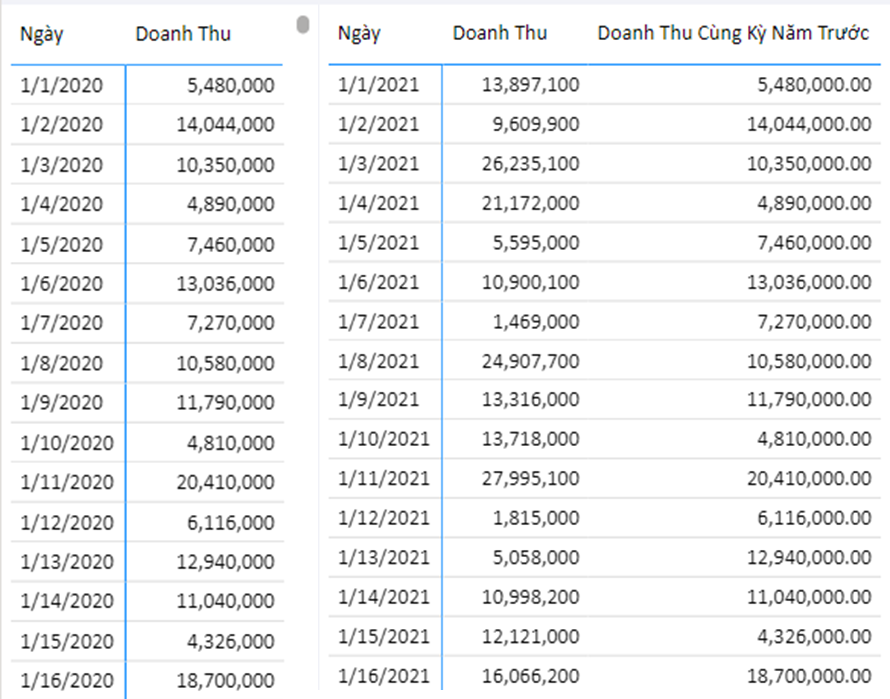
Task: Select the 1/16/2020 date cell
Action: click(x=67, y=680)
